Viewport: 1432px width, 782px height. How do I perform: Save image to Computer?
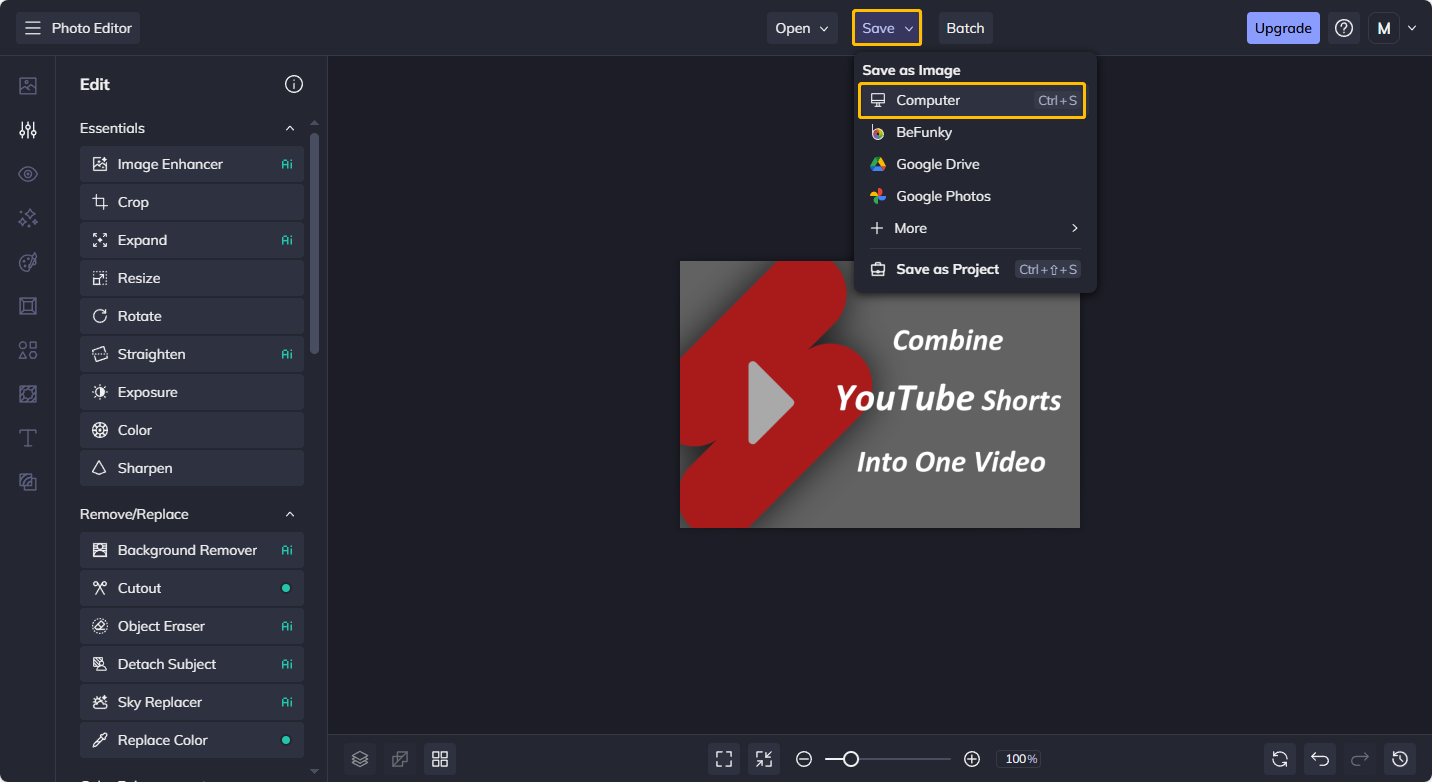972,100
